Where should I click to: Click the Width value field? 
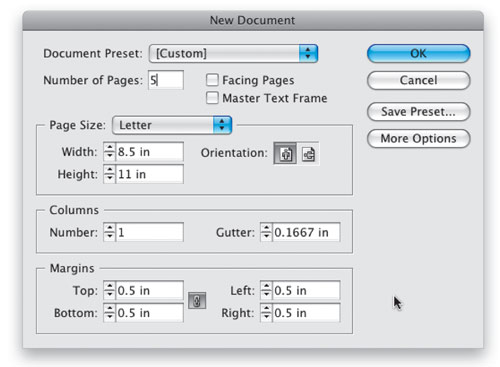(149, 152)
